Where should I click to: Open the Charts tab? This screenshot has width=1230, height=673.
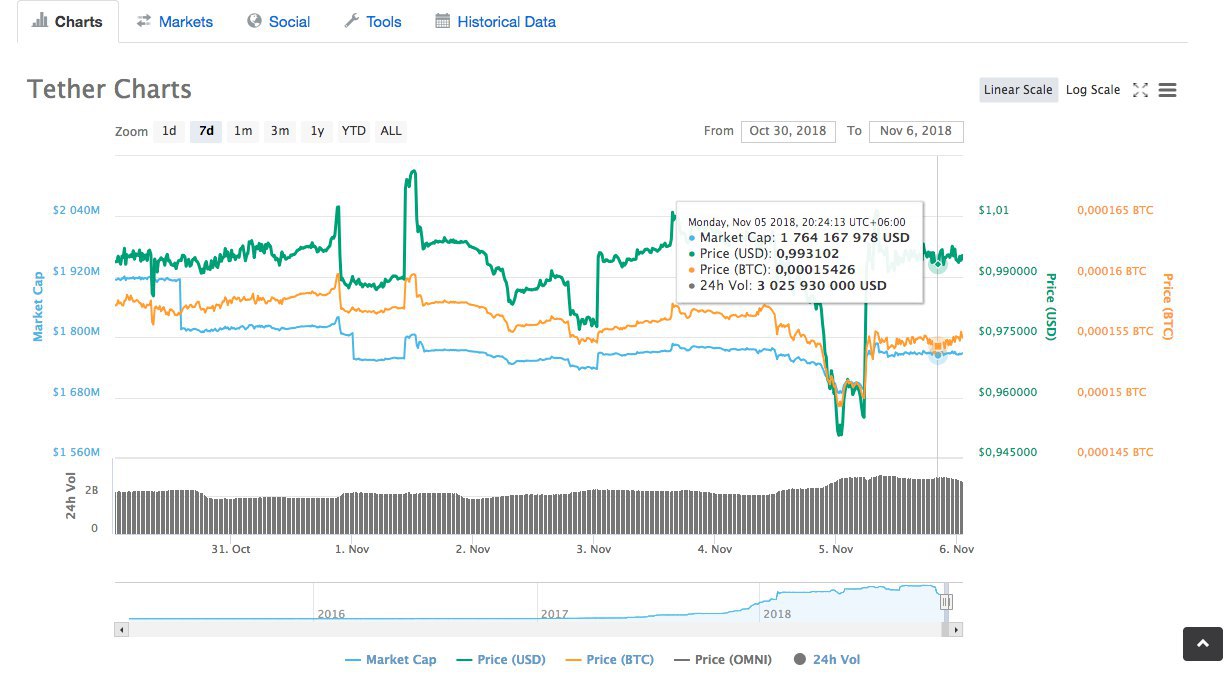[x=67, y=21]
